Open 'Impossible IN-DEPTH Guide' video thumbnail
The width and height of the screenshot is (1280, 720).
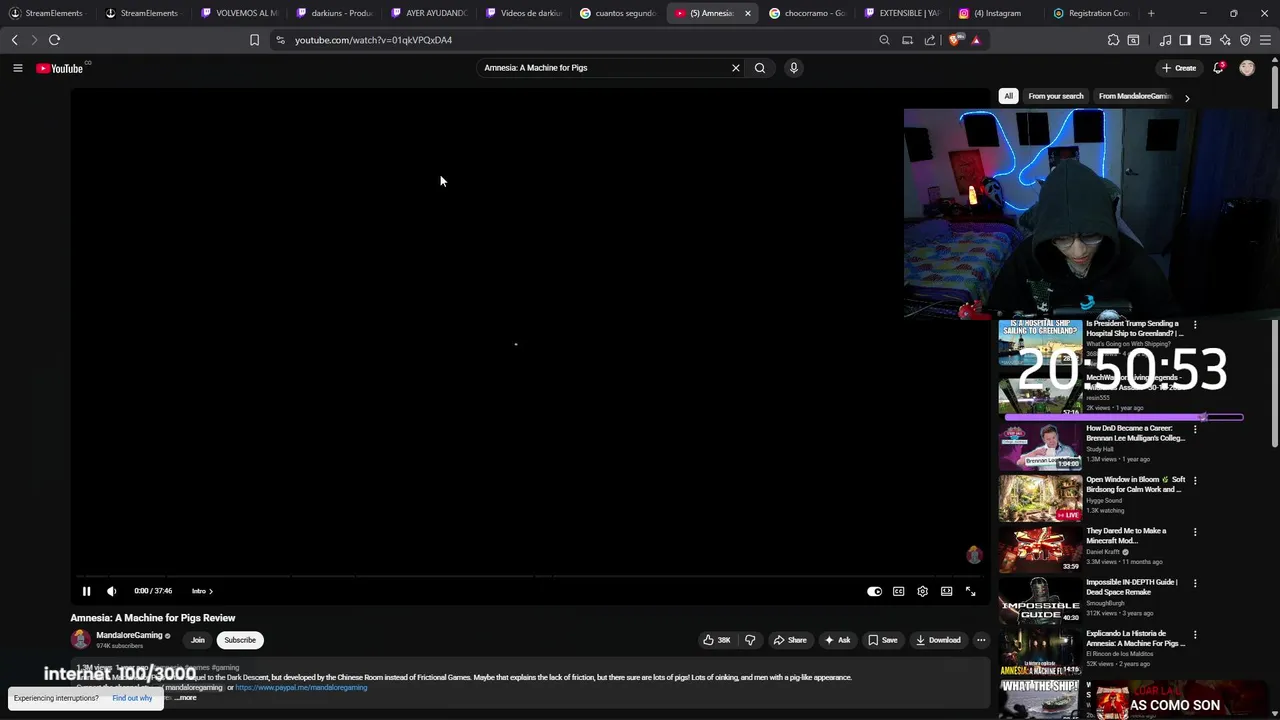click(1040, 600)
